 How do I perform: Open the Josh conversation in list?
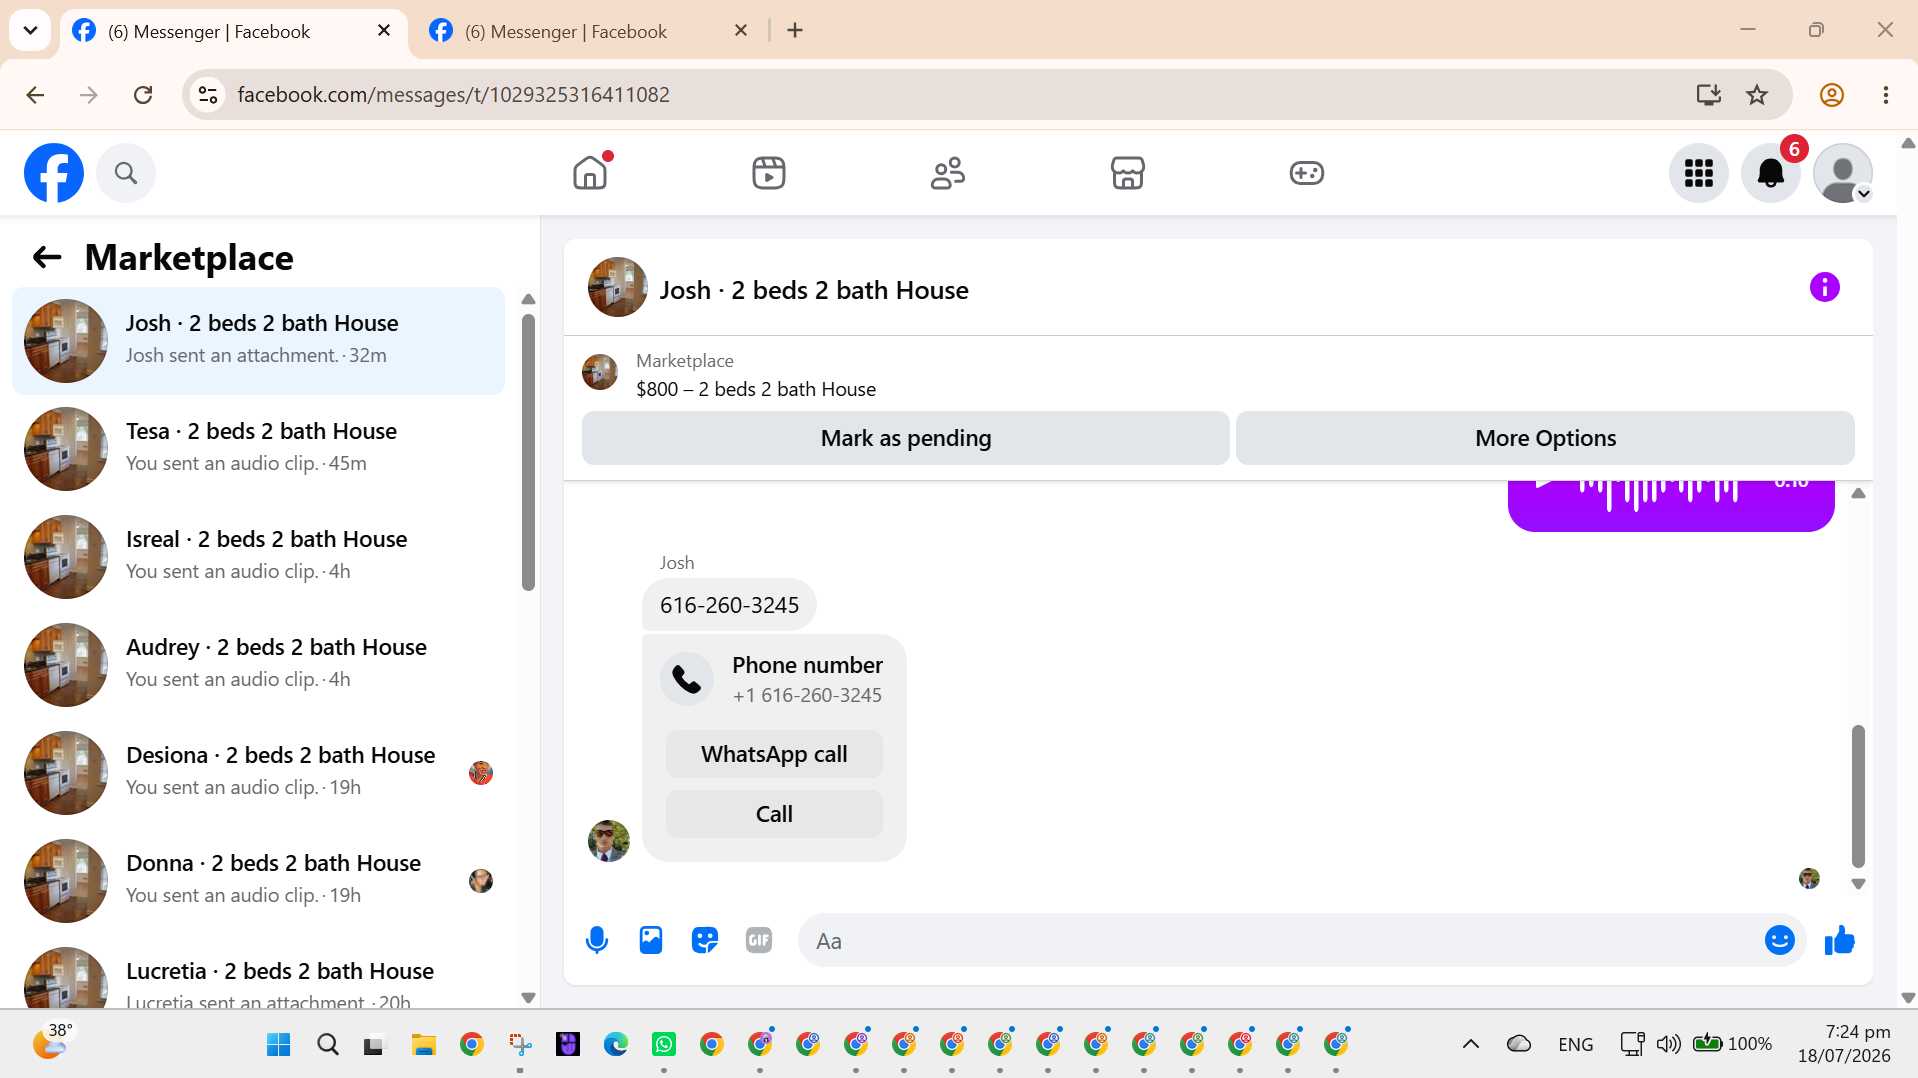coord(258,341)
